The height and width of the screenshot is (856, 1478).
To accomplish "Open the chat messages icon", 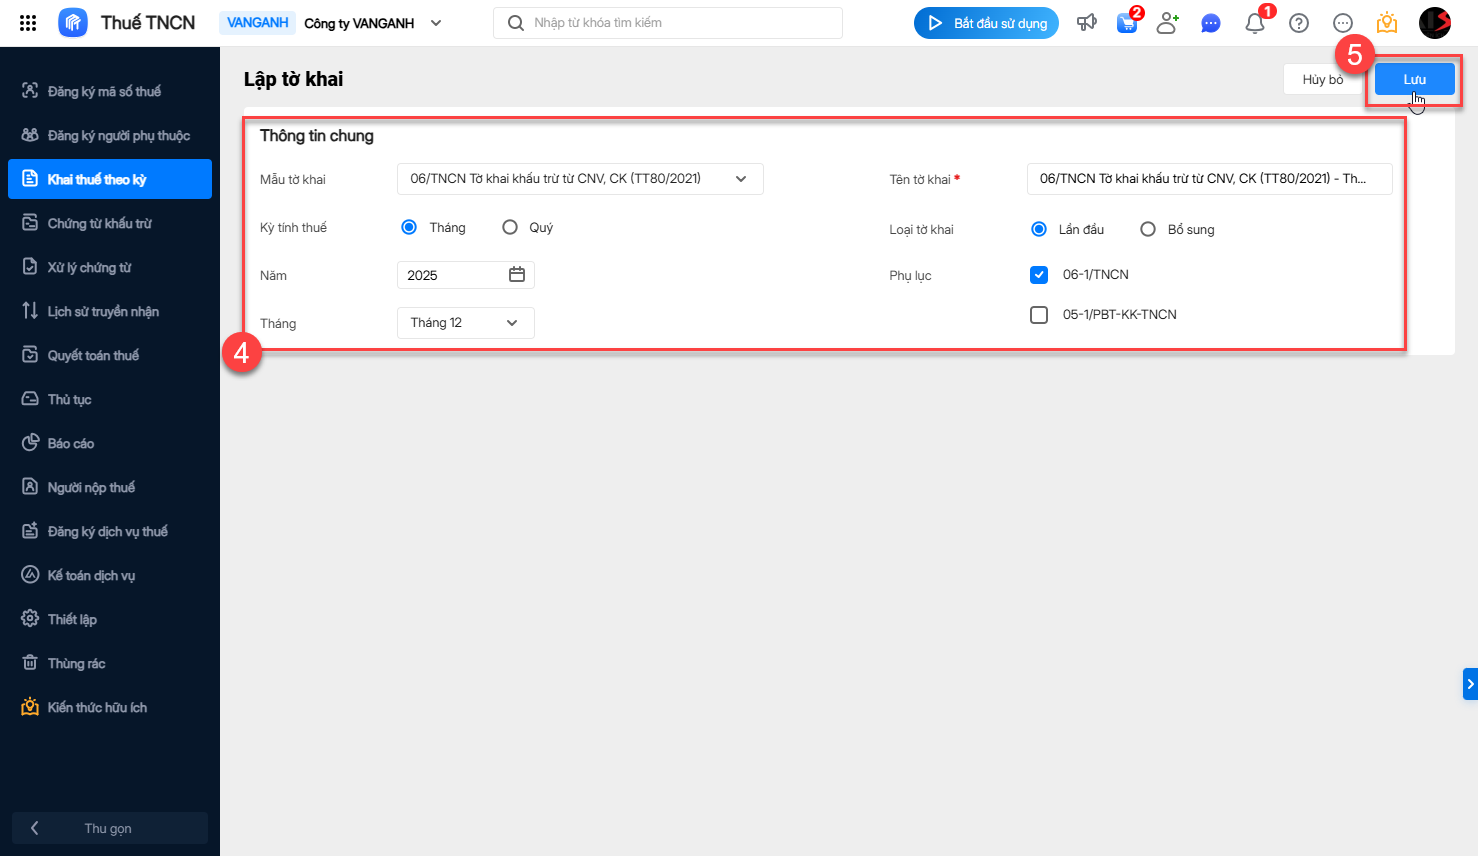I will tap(1210, 23).
